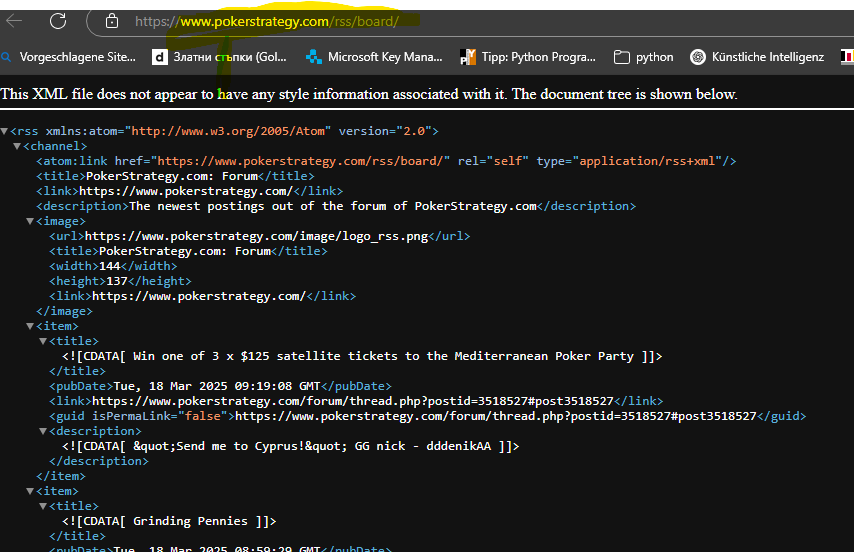Reload the page with the refresh icon
This screenshot has width=854, height=552.
[58, 21]
